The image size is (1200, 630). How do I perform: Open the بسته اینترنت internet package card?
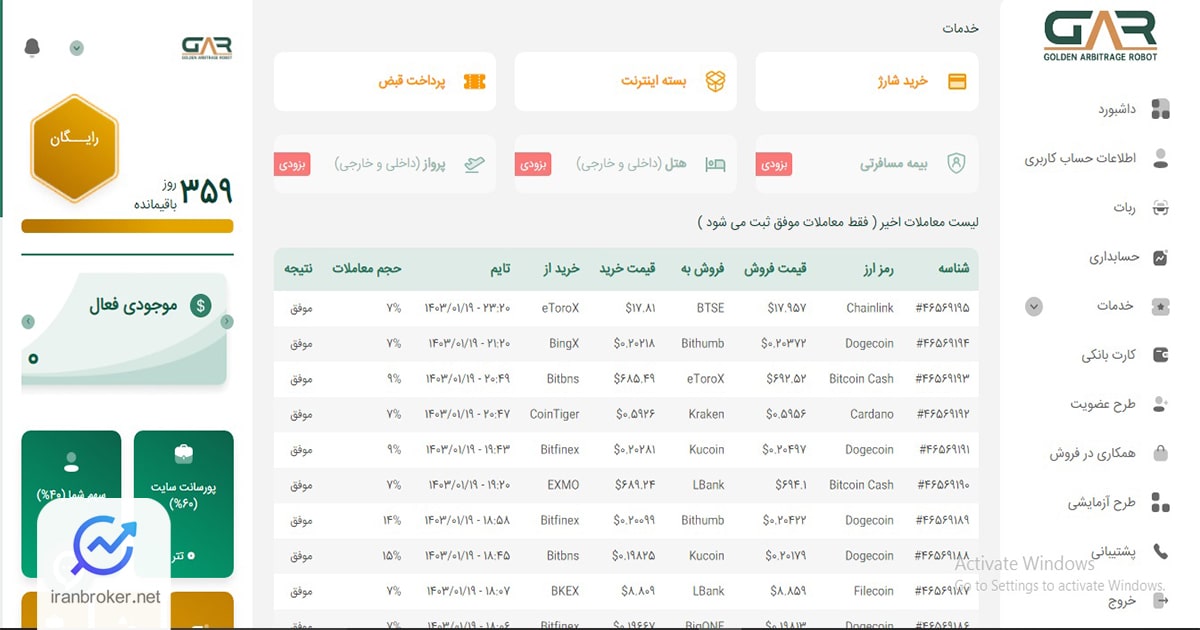[x=626, y=81]
